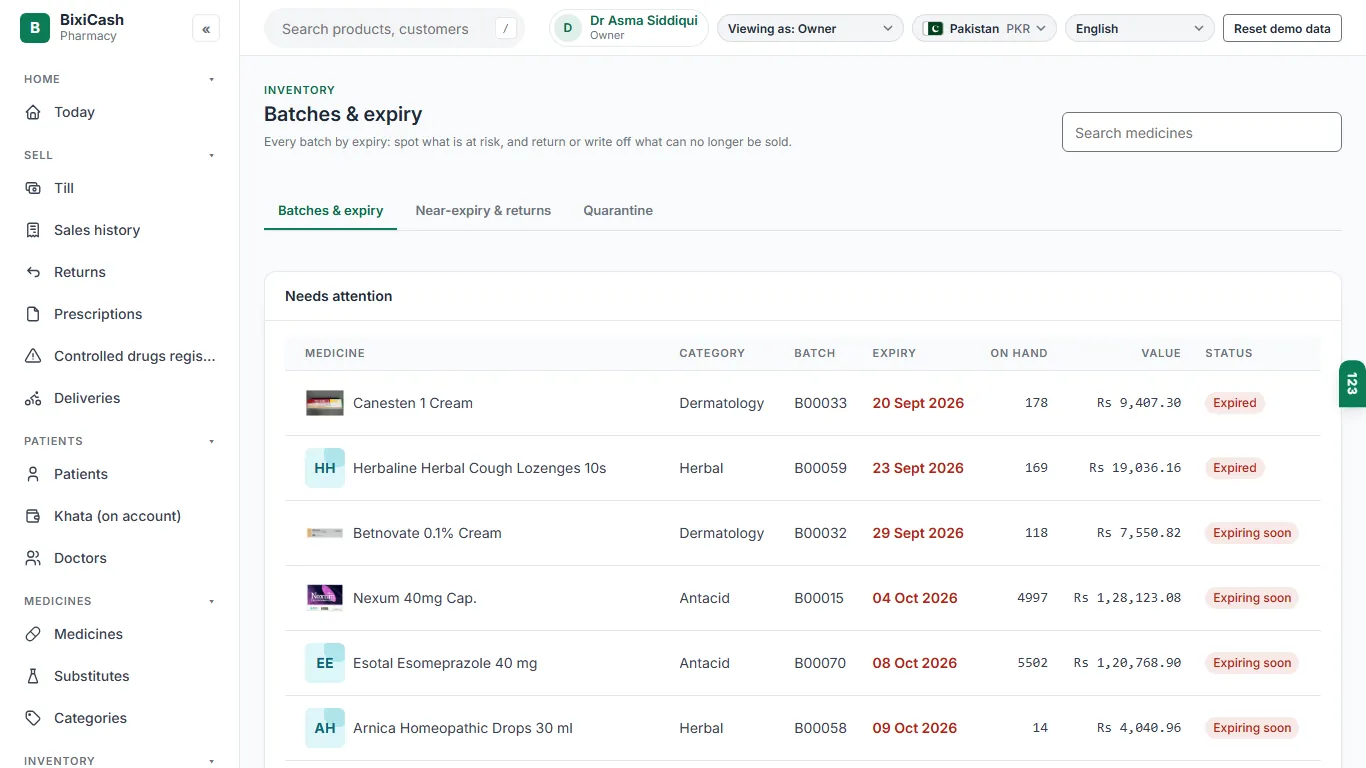This screenshot has height=768, width=1366.
Task: Click the Search products, customers field
Action: [x=394, y=29]
